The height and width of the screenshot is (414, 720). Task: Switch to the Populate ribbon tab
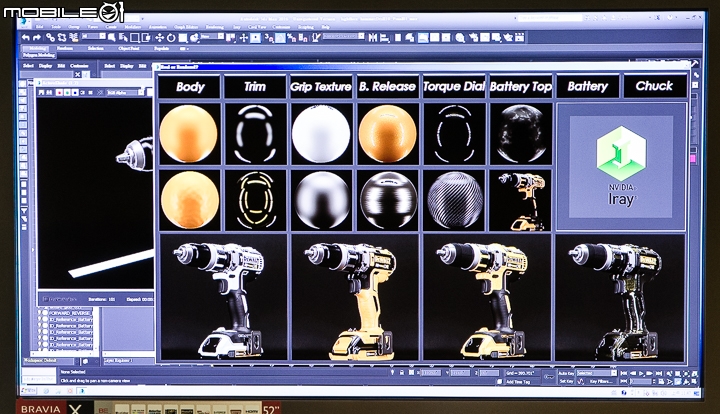pyautogui.click(x=161, y=48)
